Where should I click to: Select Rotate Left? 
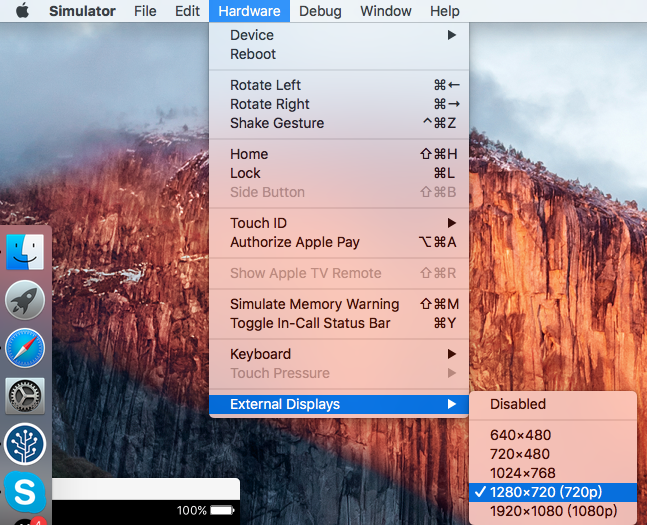coord(339,85)
